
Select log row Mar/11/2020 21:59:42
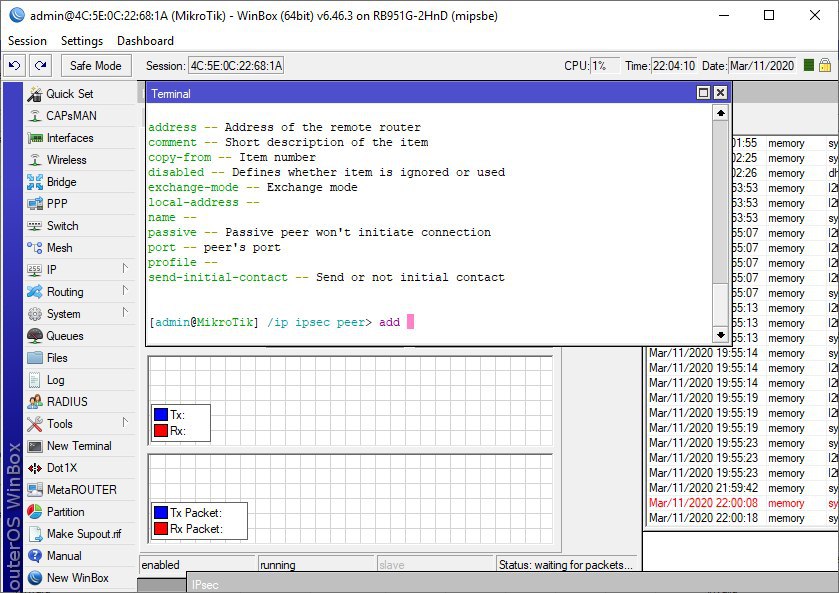[x=743, y=488]
